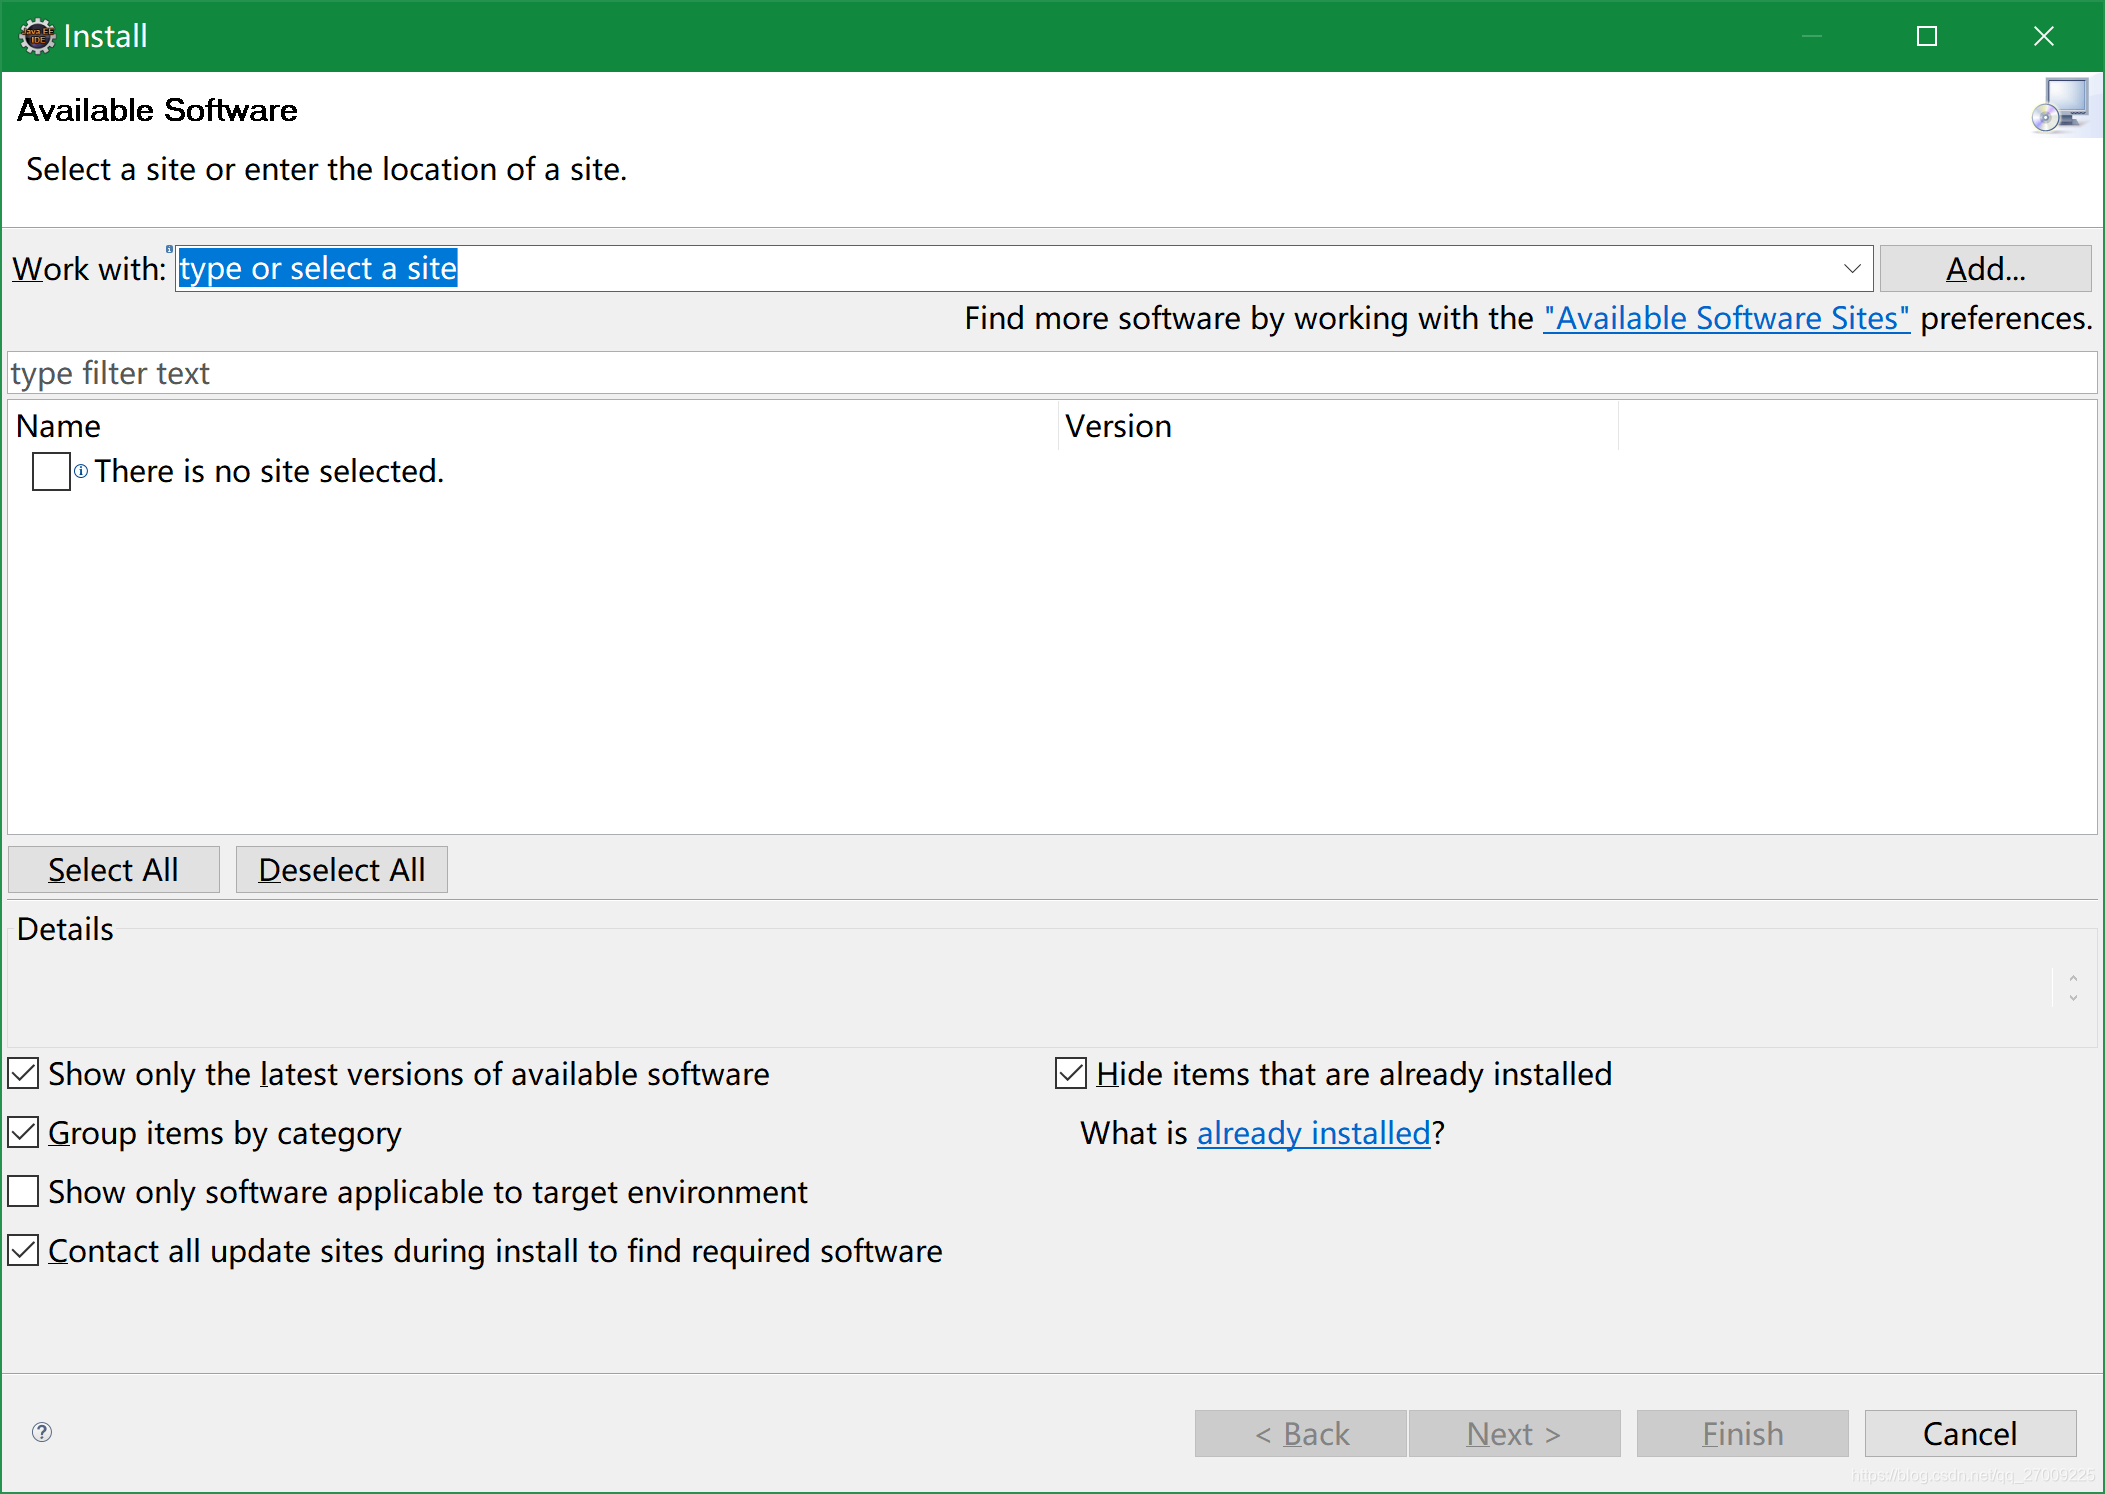2105x1494 pixels.
Task: Click the site filter text input field
Action: (1052, 374)
